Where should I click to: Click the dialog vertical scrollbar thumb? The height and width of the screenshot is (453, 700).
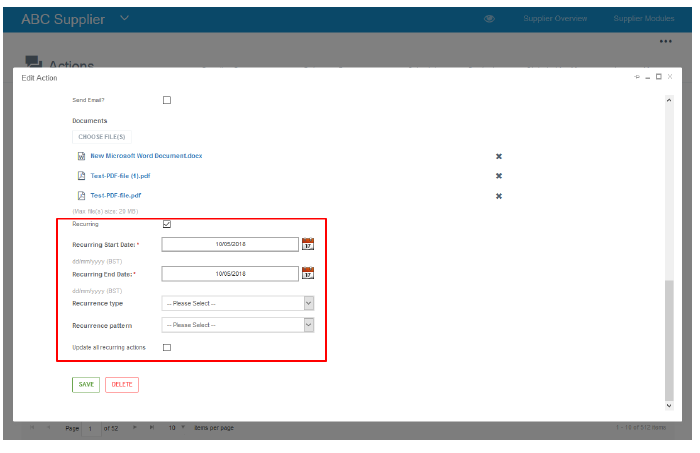coord(668,335)
